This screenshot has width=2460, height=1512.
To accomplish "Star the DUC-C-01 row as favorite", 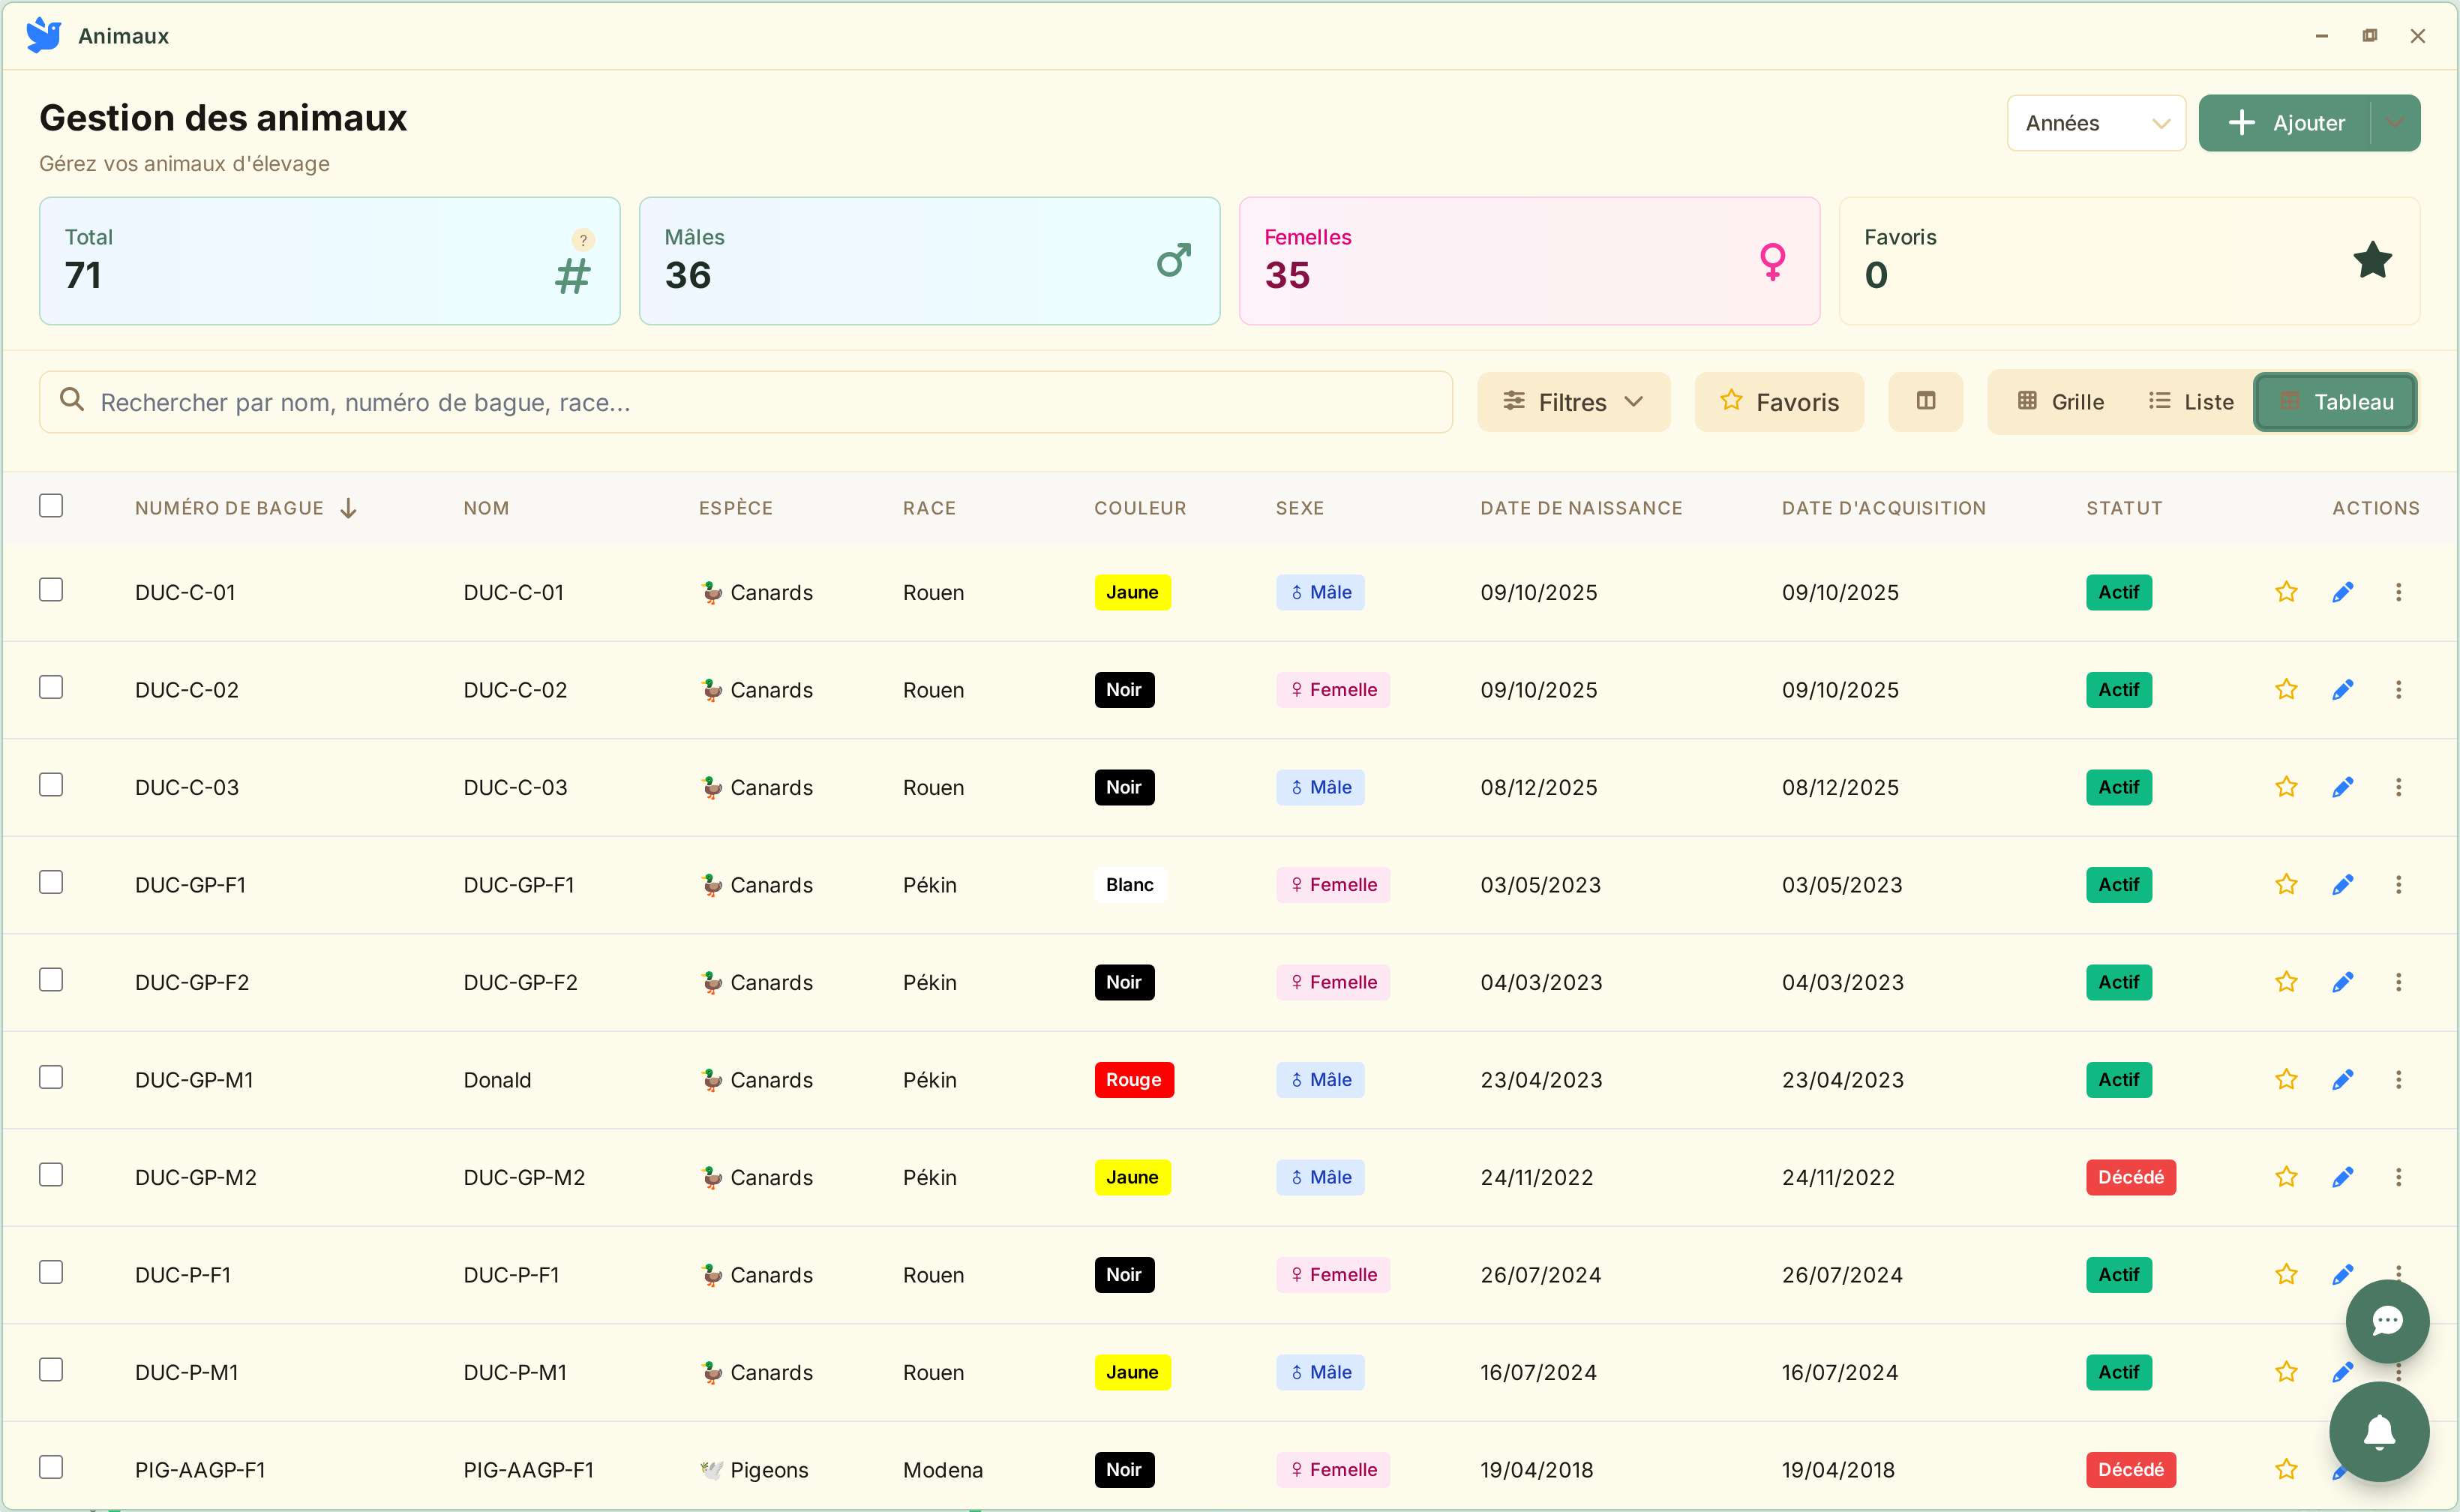I will click(x=2286, y=592).
